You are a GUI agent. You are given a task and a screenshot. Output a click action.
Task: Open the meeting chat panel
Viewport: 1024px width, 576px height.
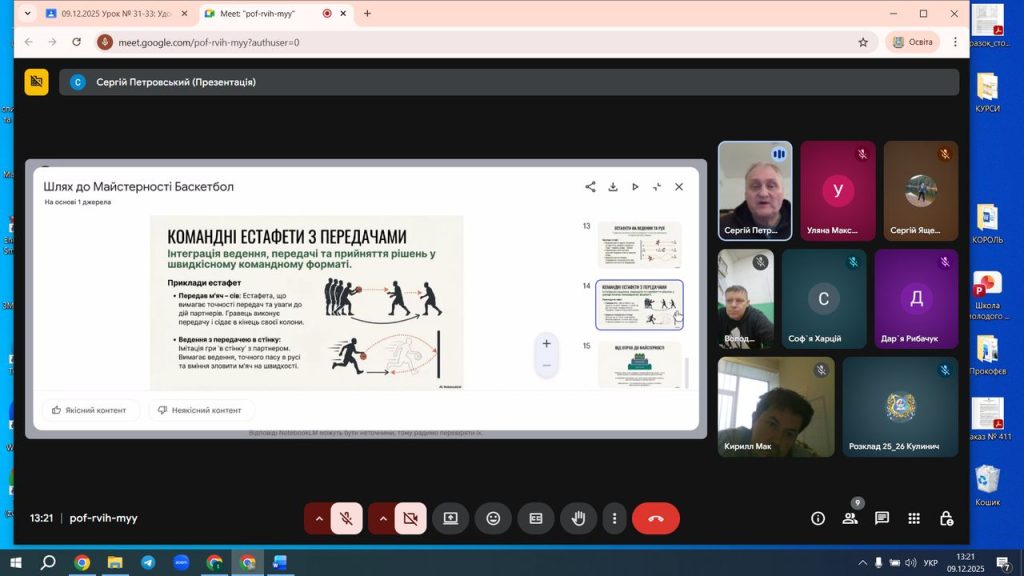click(882, 518)
